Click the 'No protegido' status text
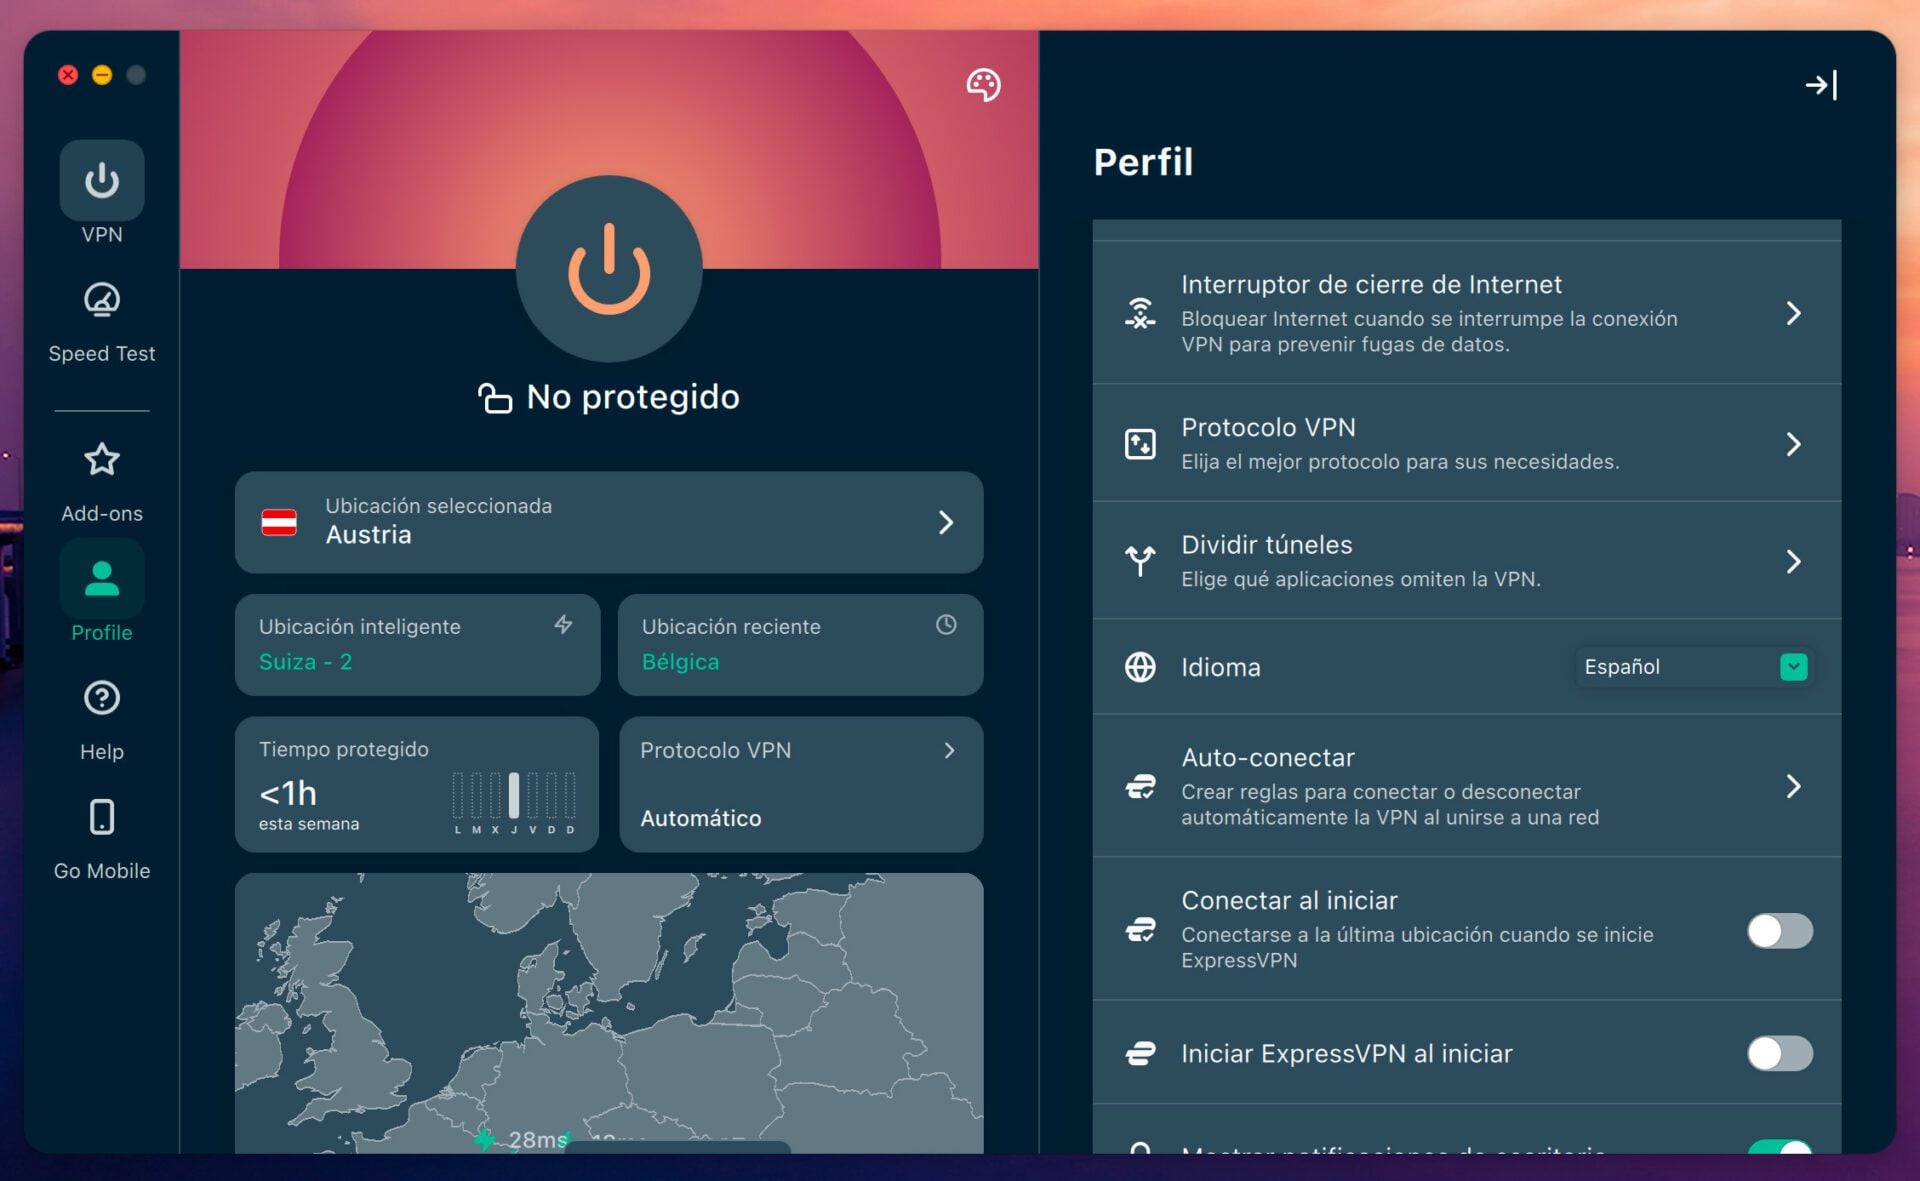 point(633,398)
